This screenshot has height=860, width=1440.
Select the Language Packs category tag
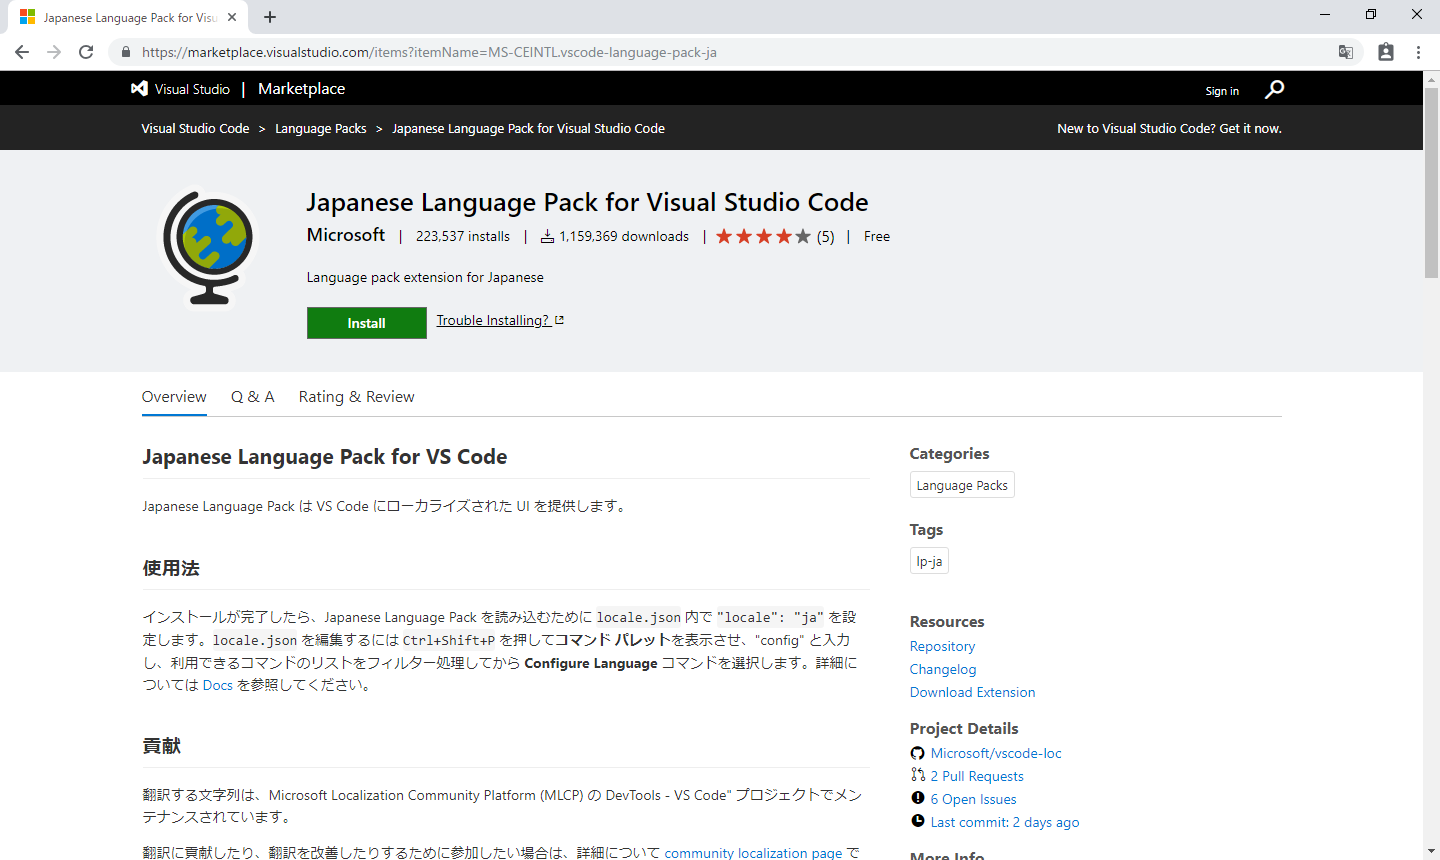click(x=962, y=485)
